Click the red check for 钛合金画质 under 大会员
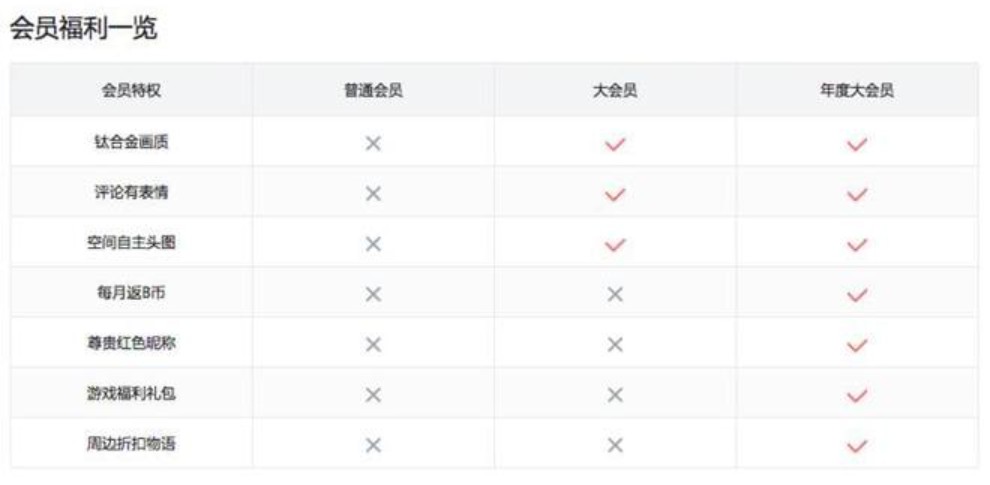 tap(615, 144)
